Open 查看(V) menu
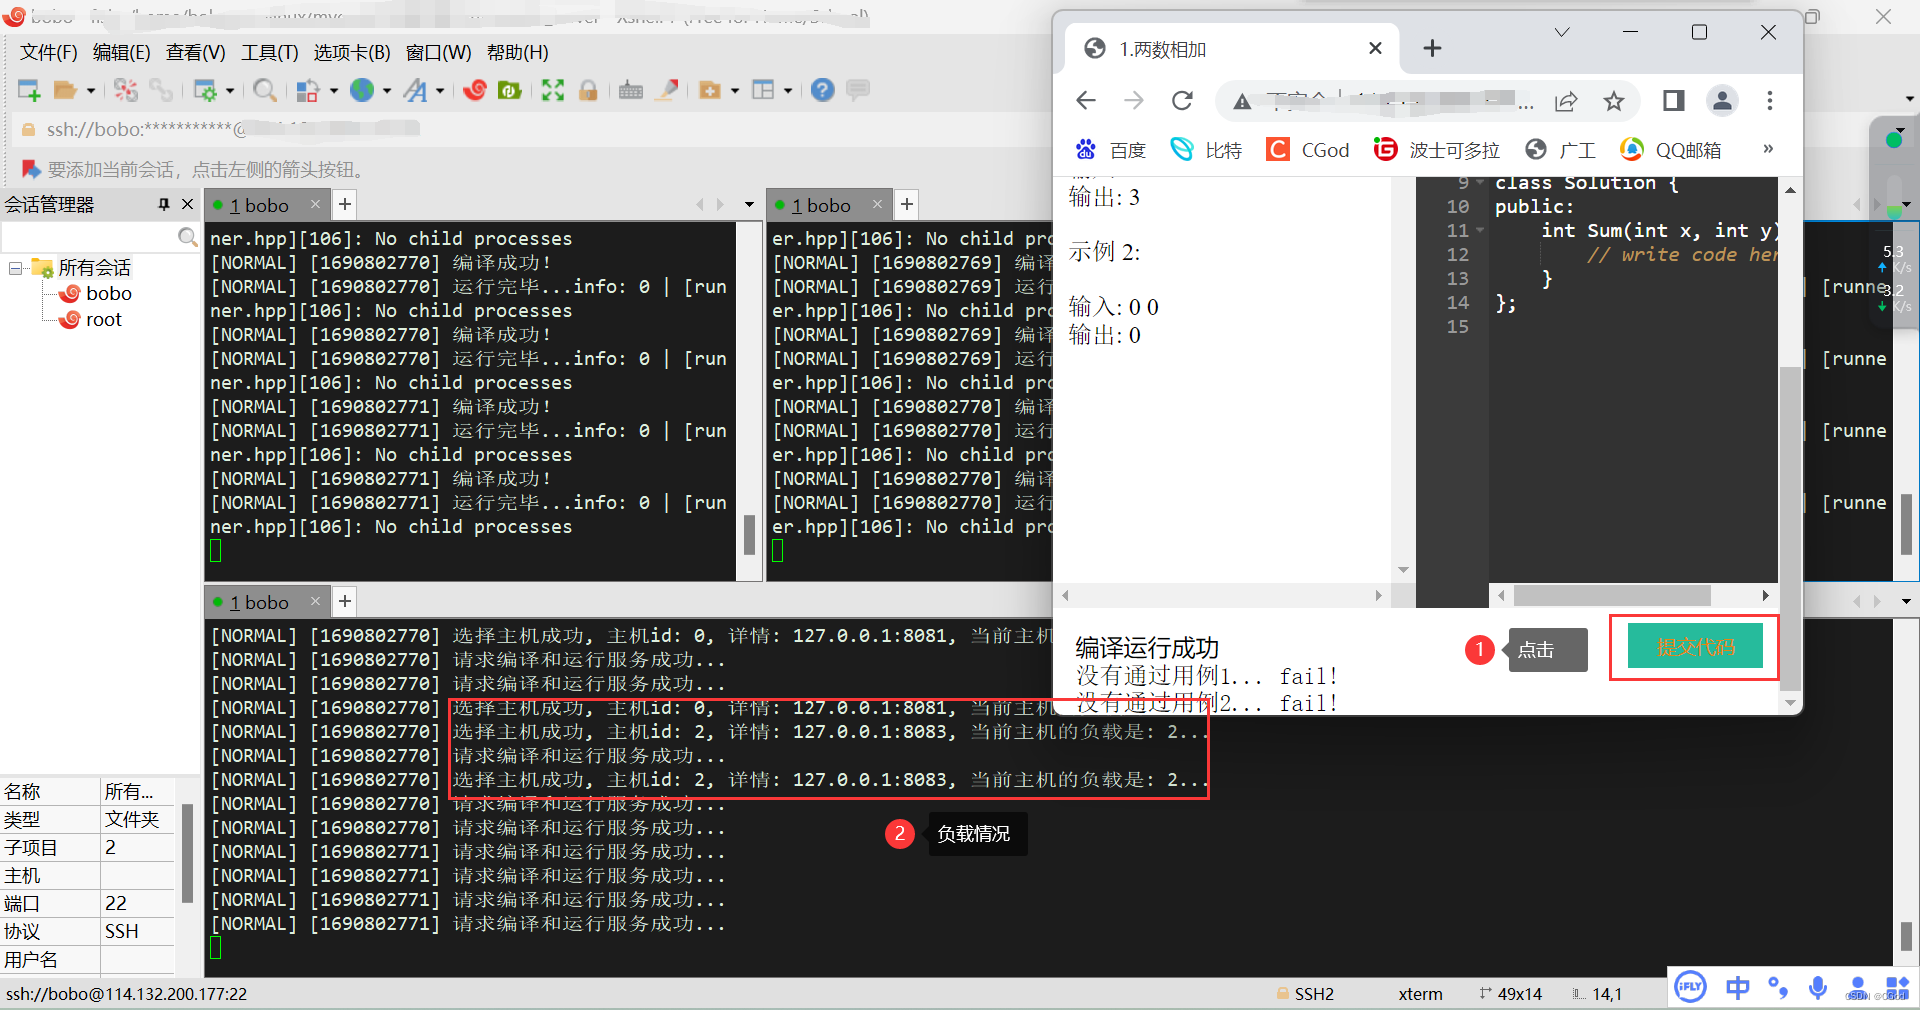 [x=195, y=52]
